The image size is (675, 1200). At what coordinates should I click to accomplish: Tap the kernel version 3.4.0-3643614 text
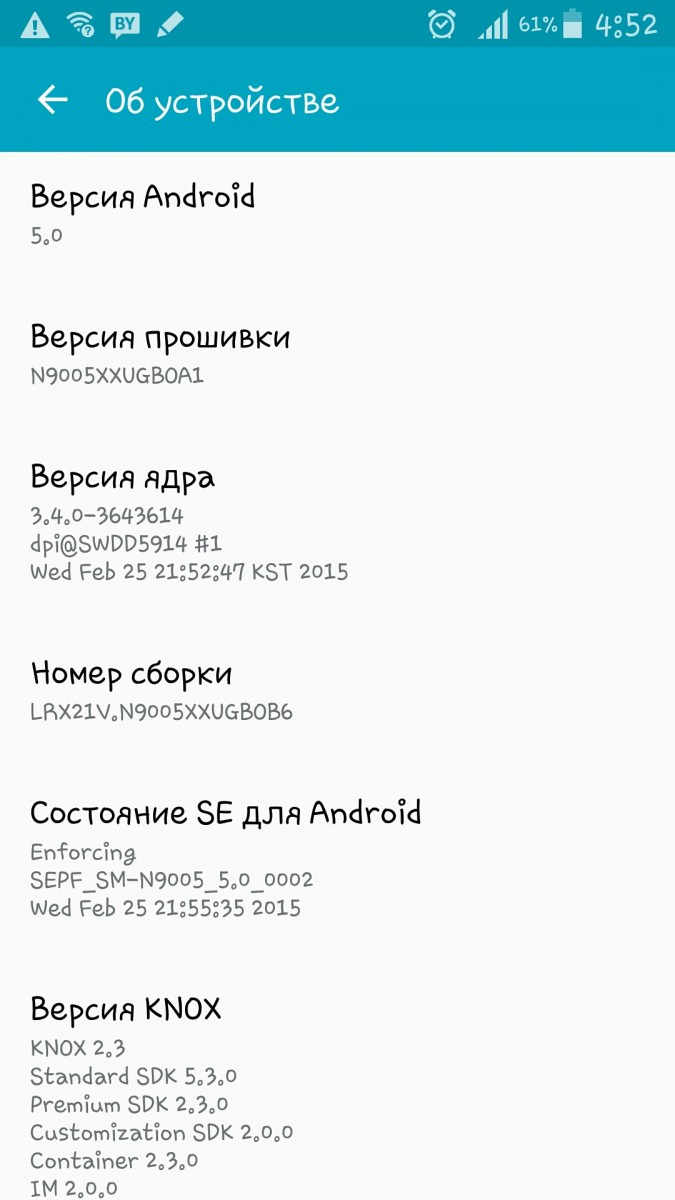[107, 516]
